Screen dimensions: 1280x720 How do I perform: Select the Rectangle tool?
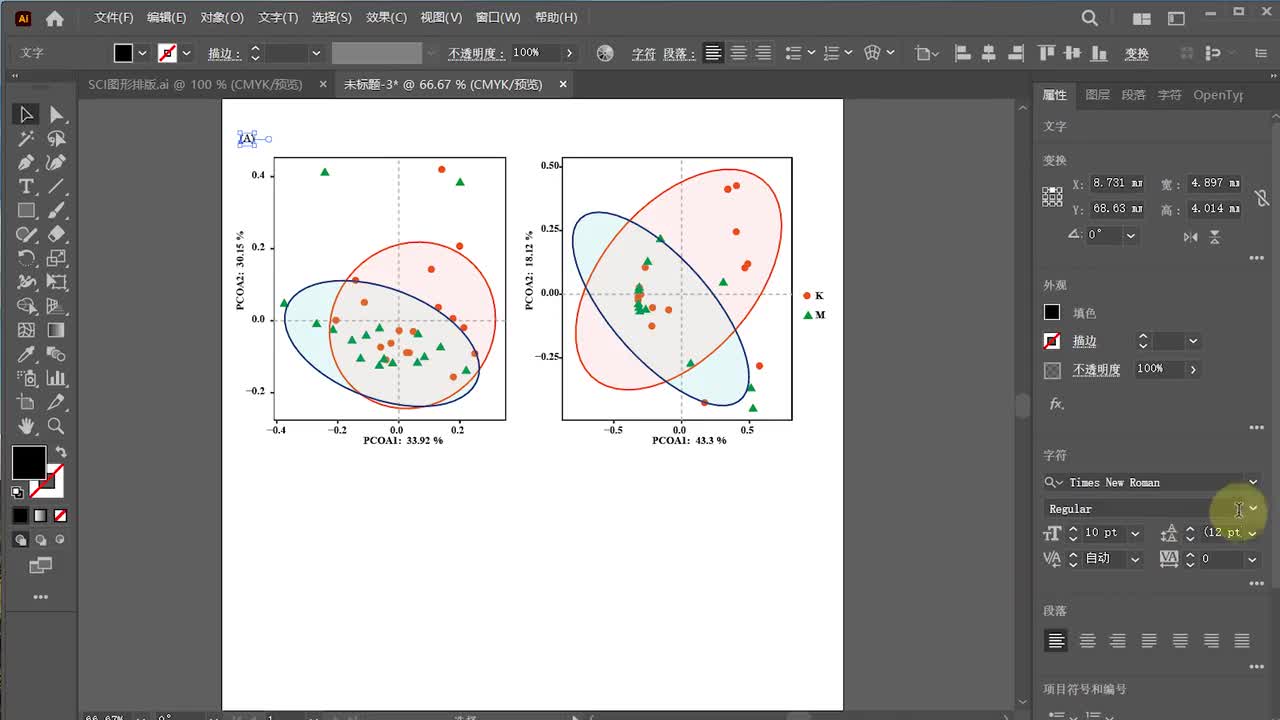[x=26, y=211]
